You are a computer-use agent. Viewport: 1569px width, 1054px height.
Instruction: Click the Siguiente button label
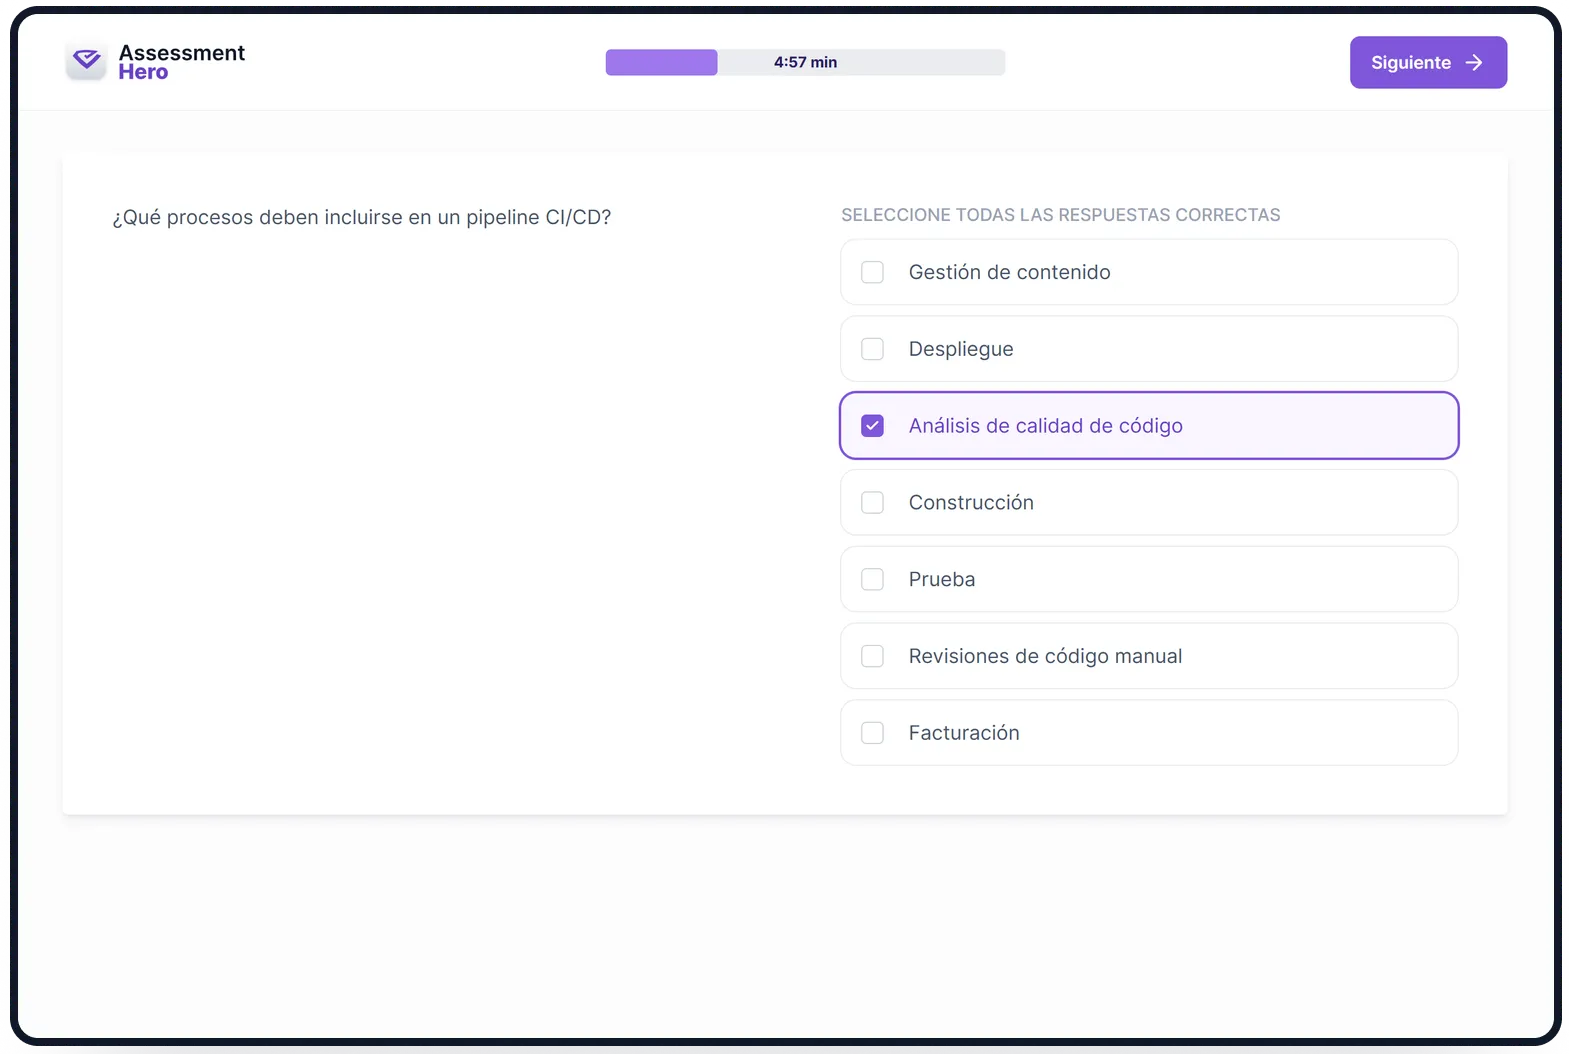1410,63
